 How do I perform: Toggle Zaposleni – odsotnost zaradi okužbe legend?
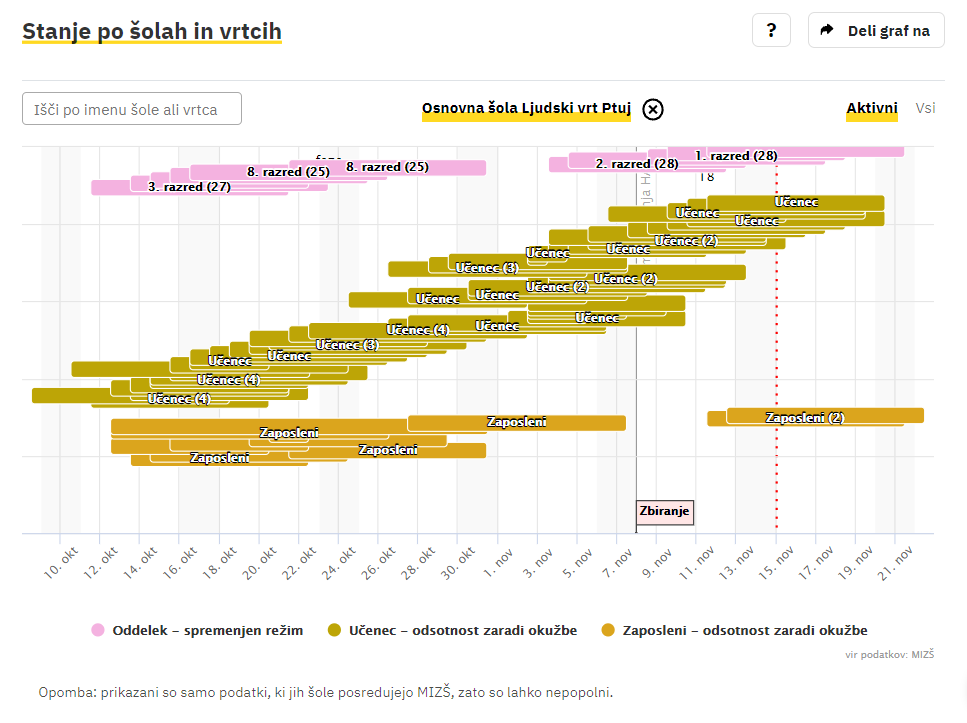click(x=744, y=630)
